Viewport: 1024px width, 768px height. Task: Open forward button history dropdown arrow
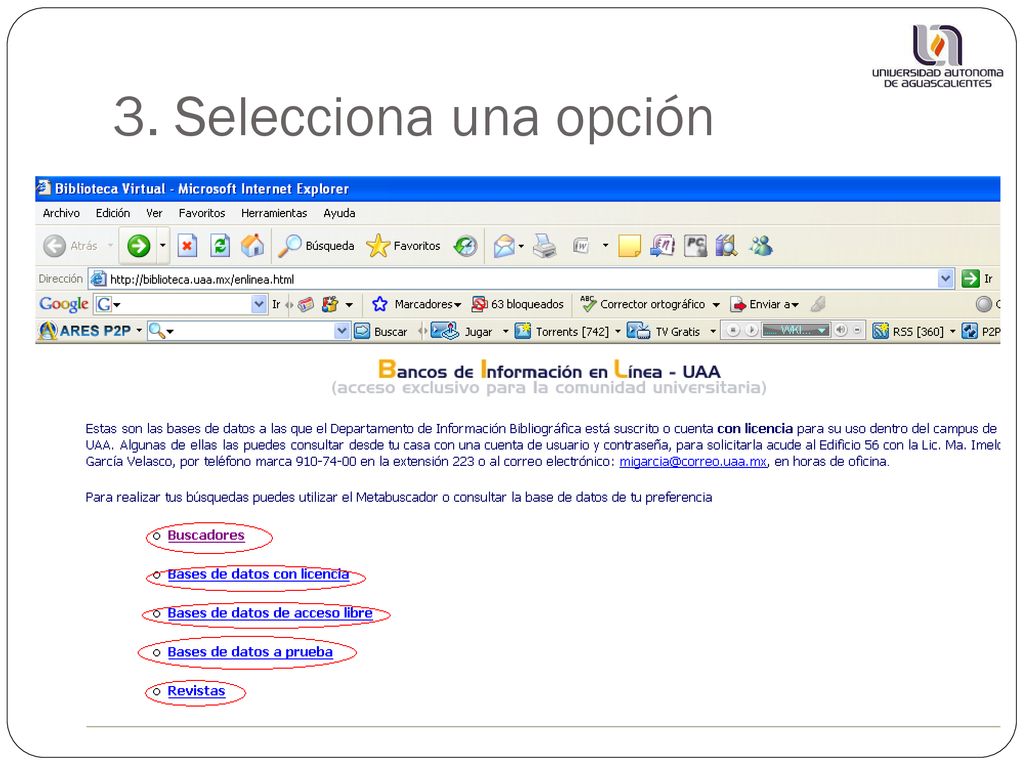click(x=163, y=246)
